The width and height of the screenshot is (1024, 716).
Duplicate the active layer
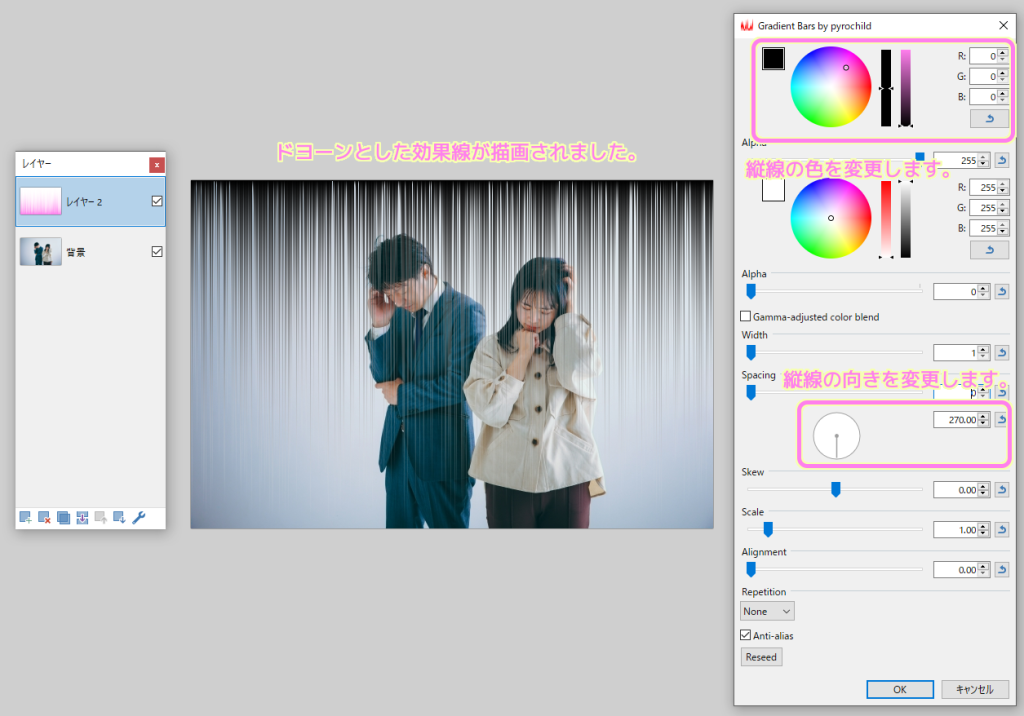[63, 518]
